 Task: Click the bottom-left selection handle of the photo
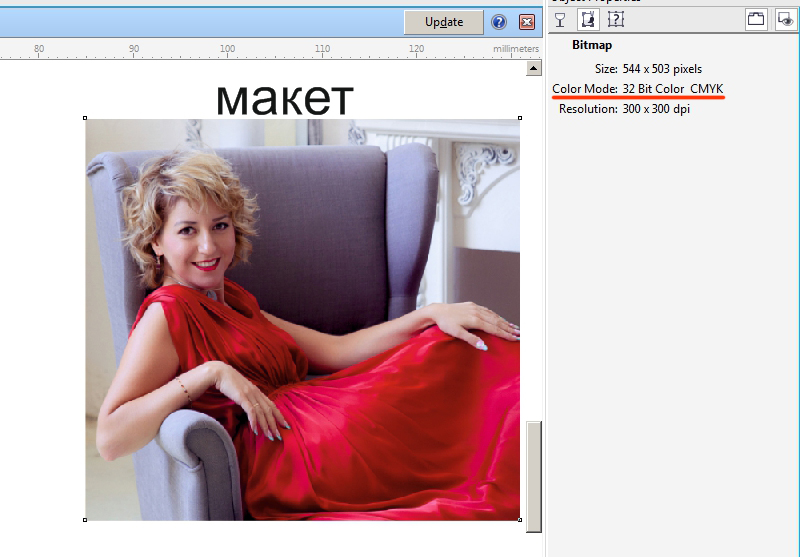tap(85, 520)
